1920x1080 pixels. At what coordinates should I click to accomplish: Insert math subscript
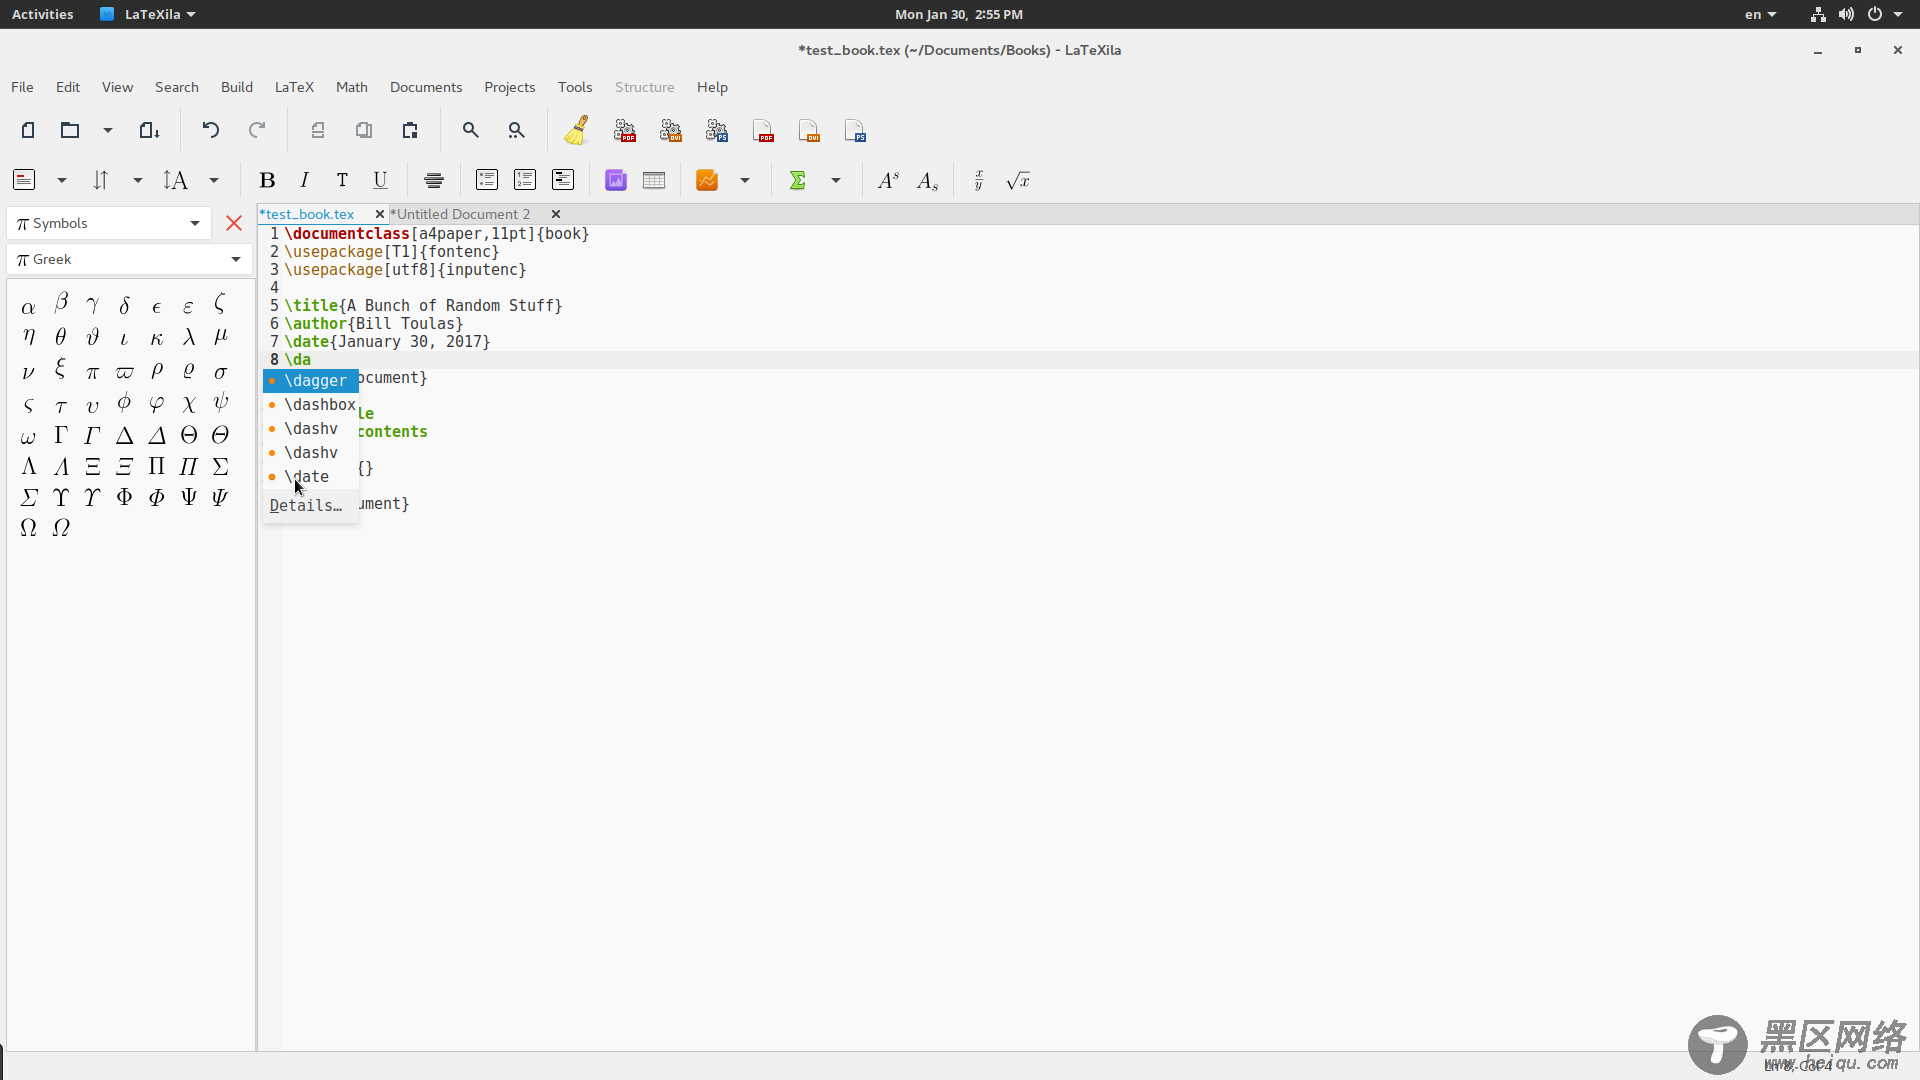pos(927,181)
